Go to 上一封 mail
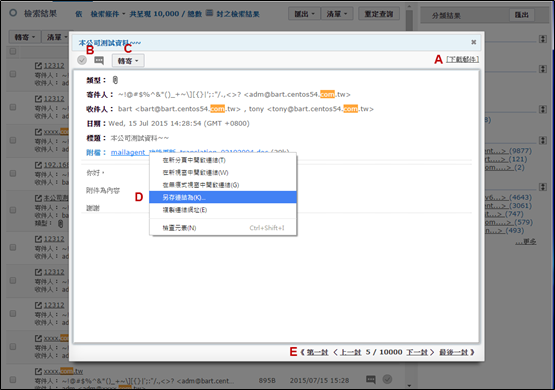The height and width of the screenshot is (390, 555). (350, 352)
